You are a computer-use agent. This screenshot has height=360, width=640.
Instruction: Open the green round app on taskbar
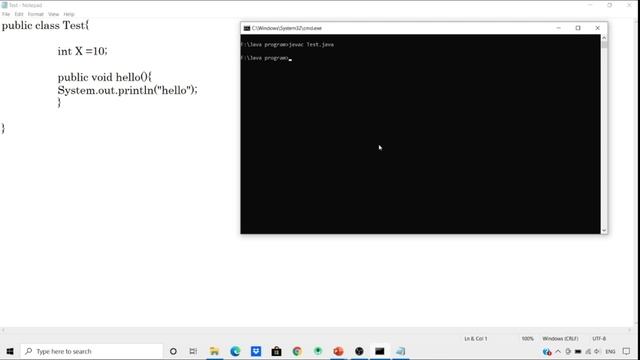click(x=318, y=351)
